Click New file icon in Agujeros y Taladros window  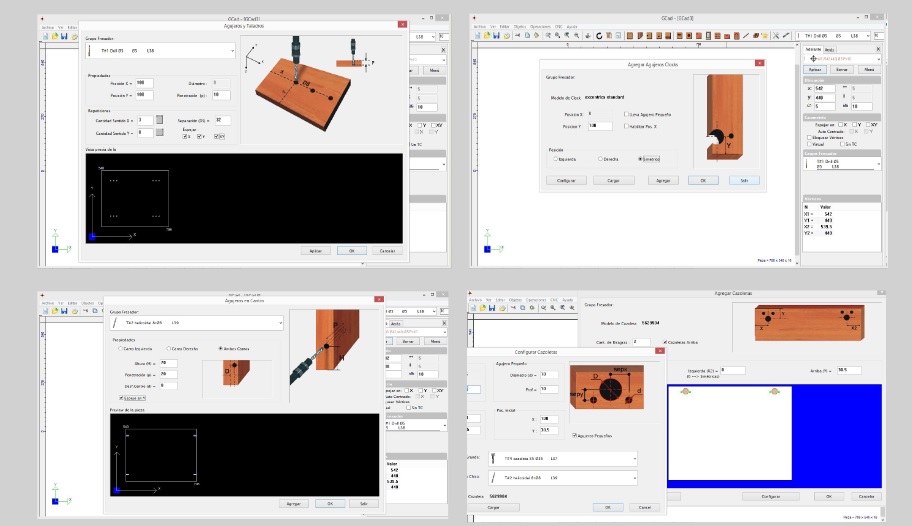[x=45, y=36]
